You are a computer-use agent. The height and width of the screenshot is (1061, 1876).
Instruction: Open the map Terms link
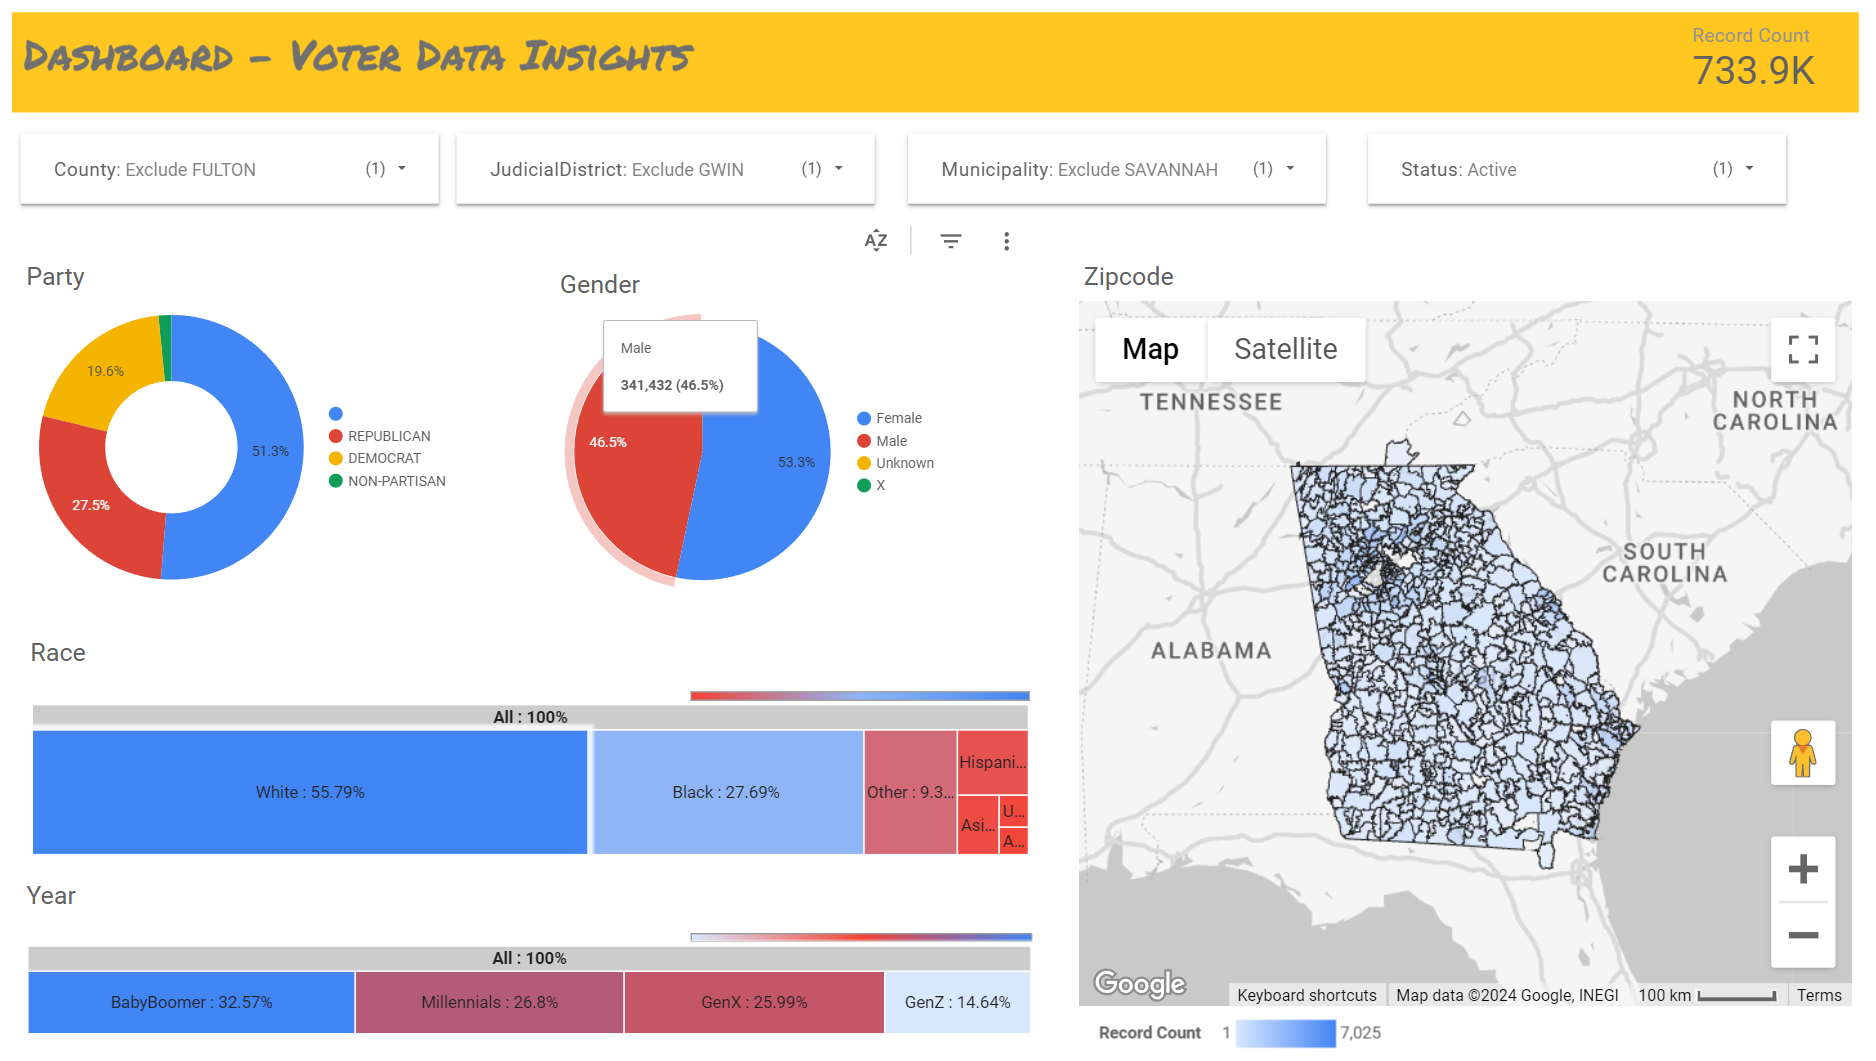[1818, 995]
